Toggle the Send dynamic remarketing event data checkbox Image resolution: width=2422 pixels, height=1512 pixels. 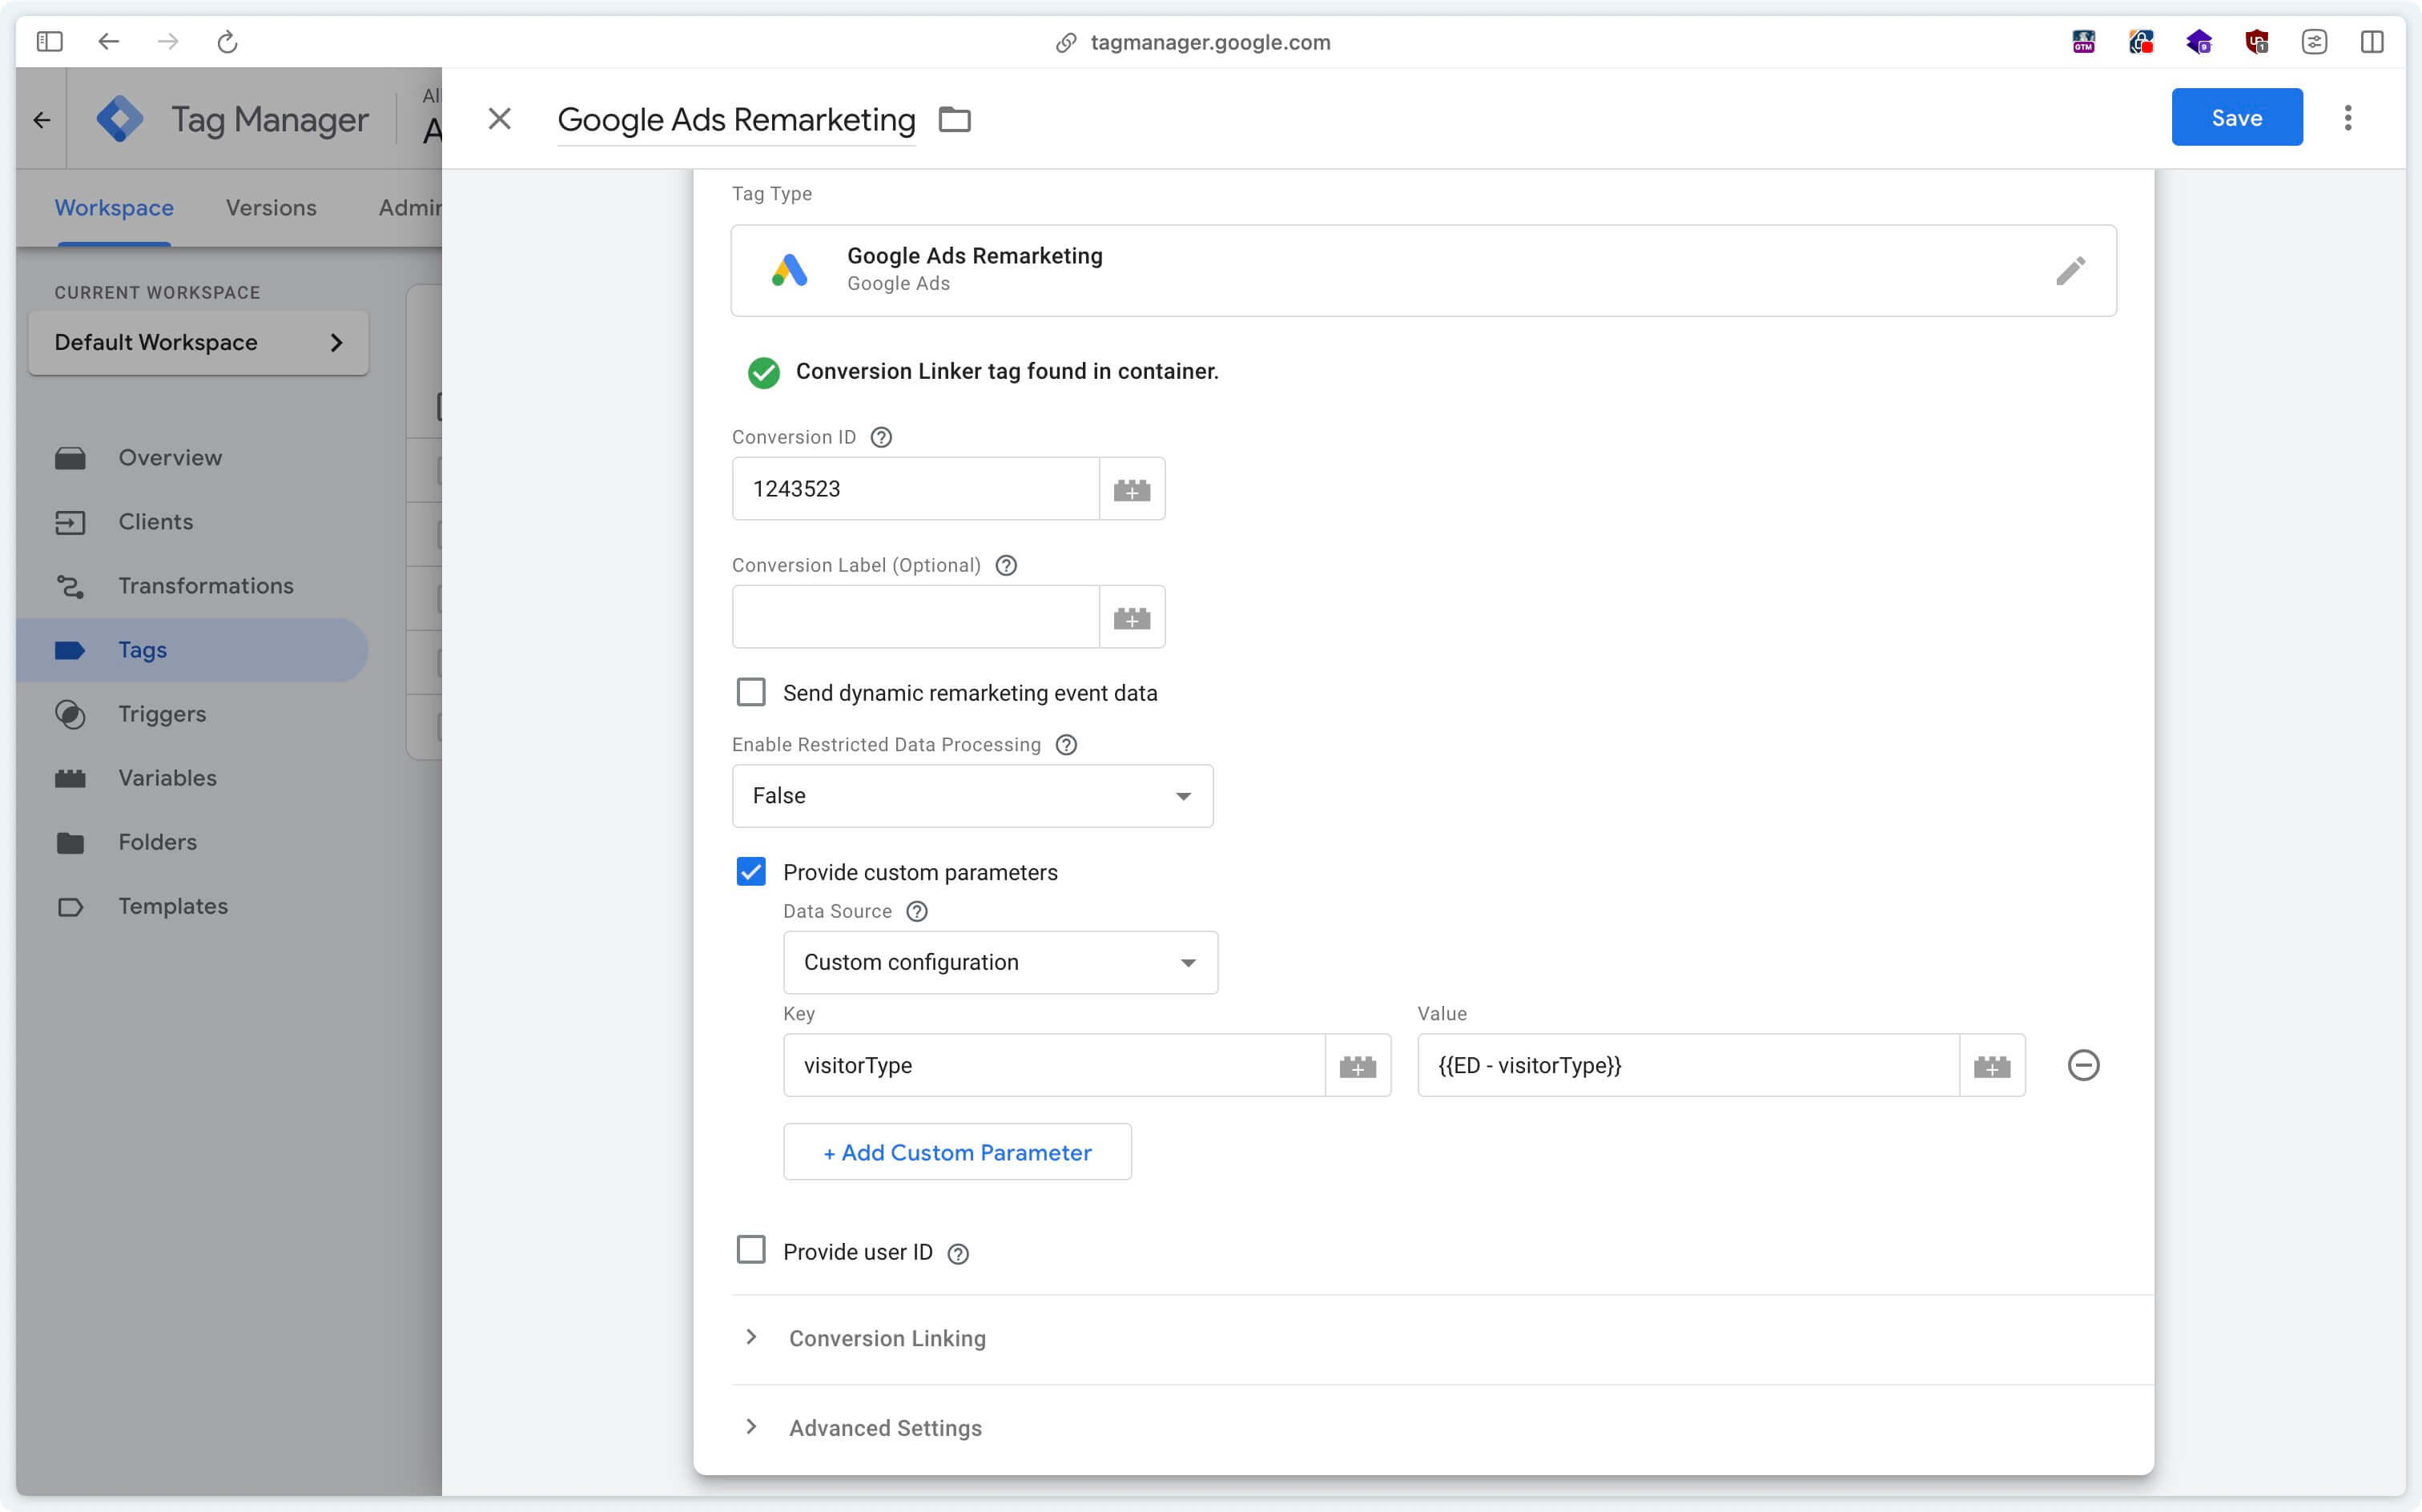pyautogui.click(x=750, y=694)
